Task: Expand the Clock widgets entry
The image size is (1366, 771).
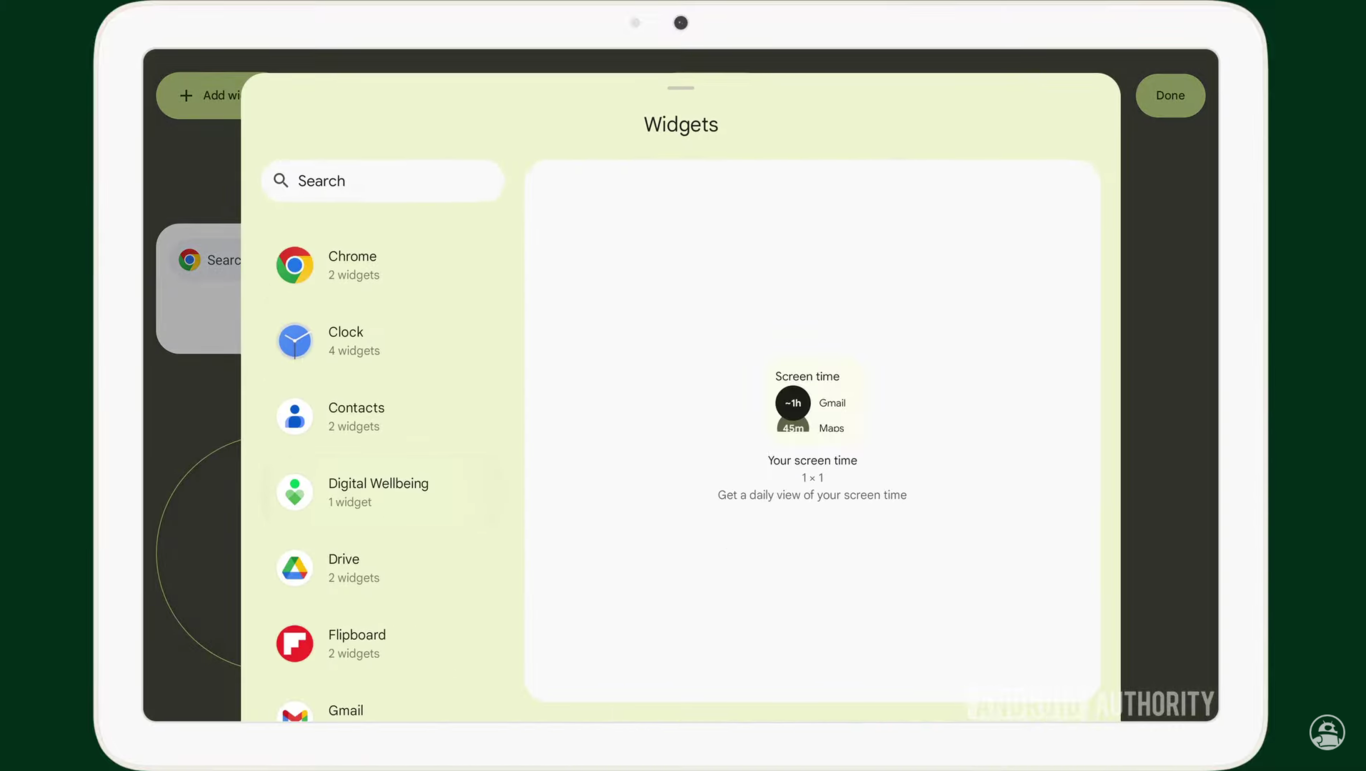Action: coord(353,341)
